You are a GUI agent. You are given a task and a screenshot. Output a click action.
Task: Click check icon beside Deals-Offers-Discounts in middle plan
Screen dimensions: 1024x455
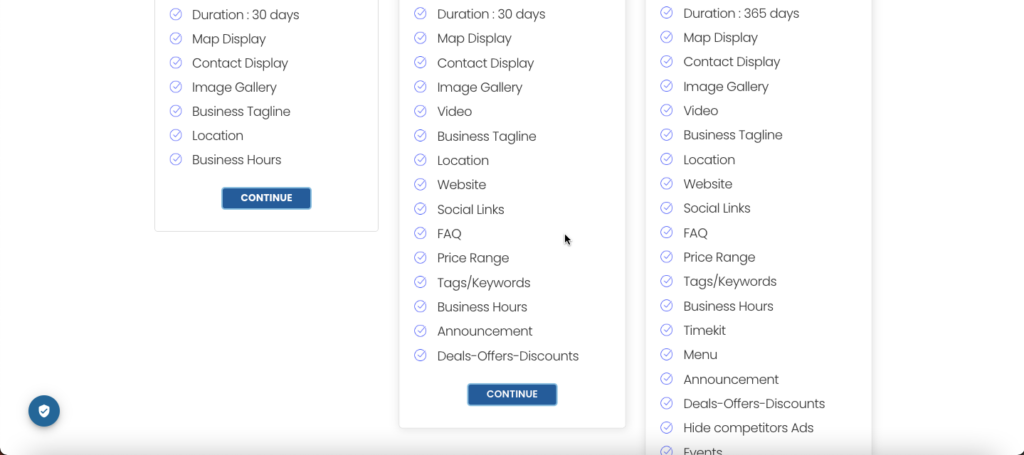coord(420,356)
